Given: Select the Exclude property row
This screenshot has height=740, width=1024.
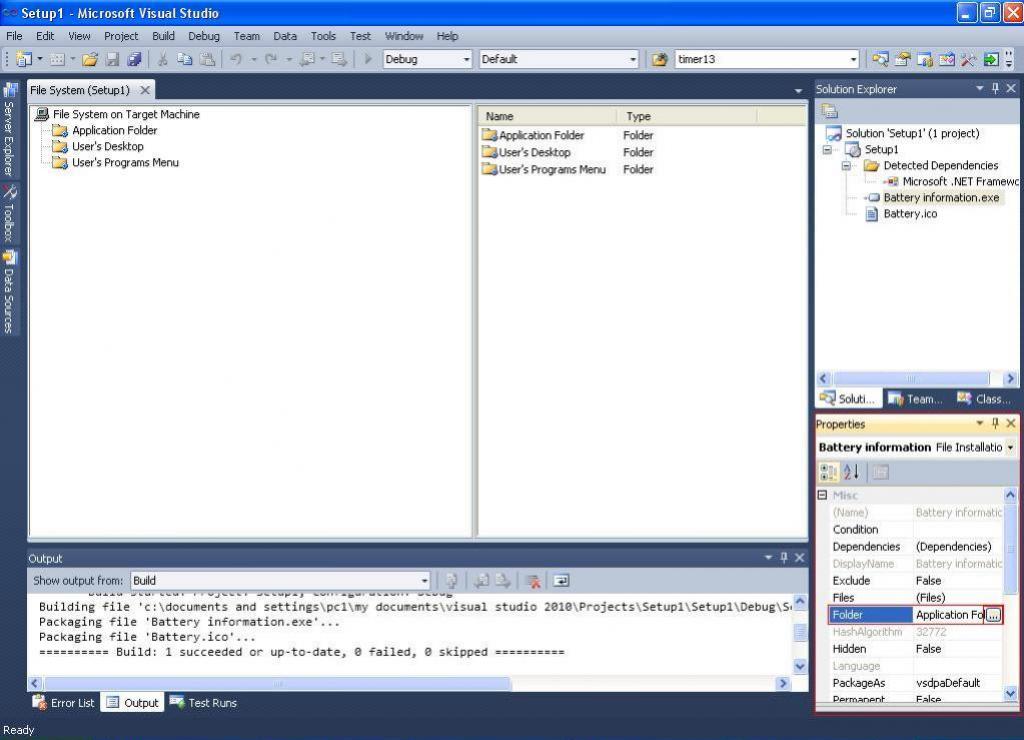Looking at the screenshot, I should tap(916, 581).
